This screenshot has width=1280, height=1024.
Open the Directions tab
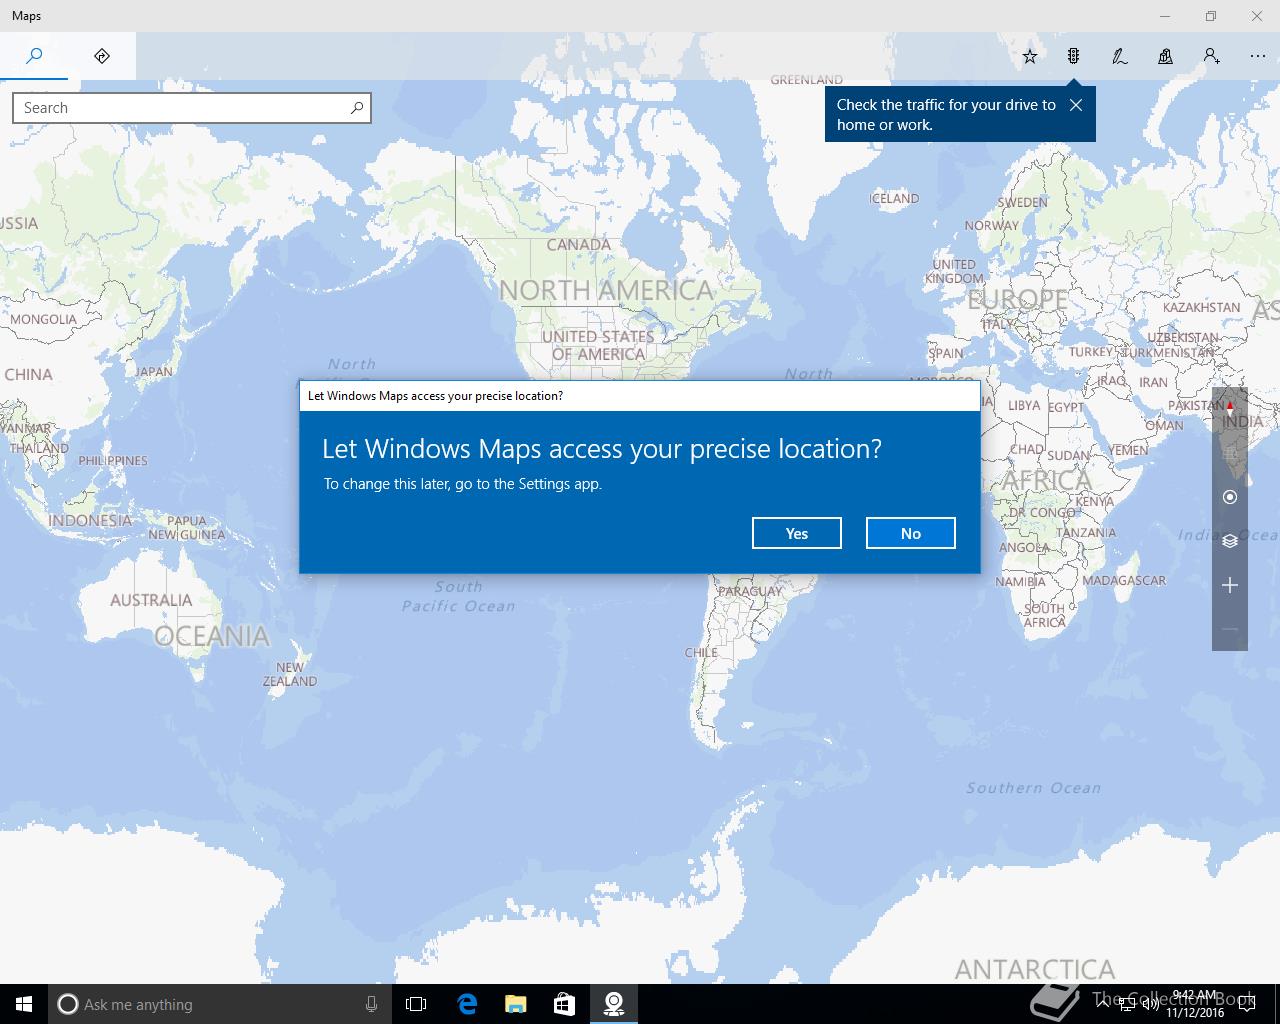coord(102,56)
